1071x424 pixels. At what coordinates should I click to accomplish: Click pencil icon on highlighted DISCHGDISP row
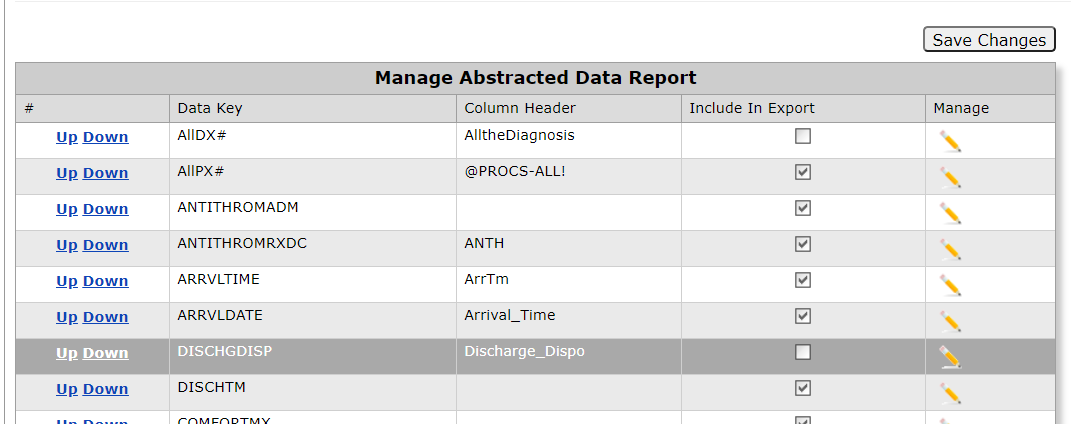[x=950, y=358]
